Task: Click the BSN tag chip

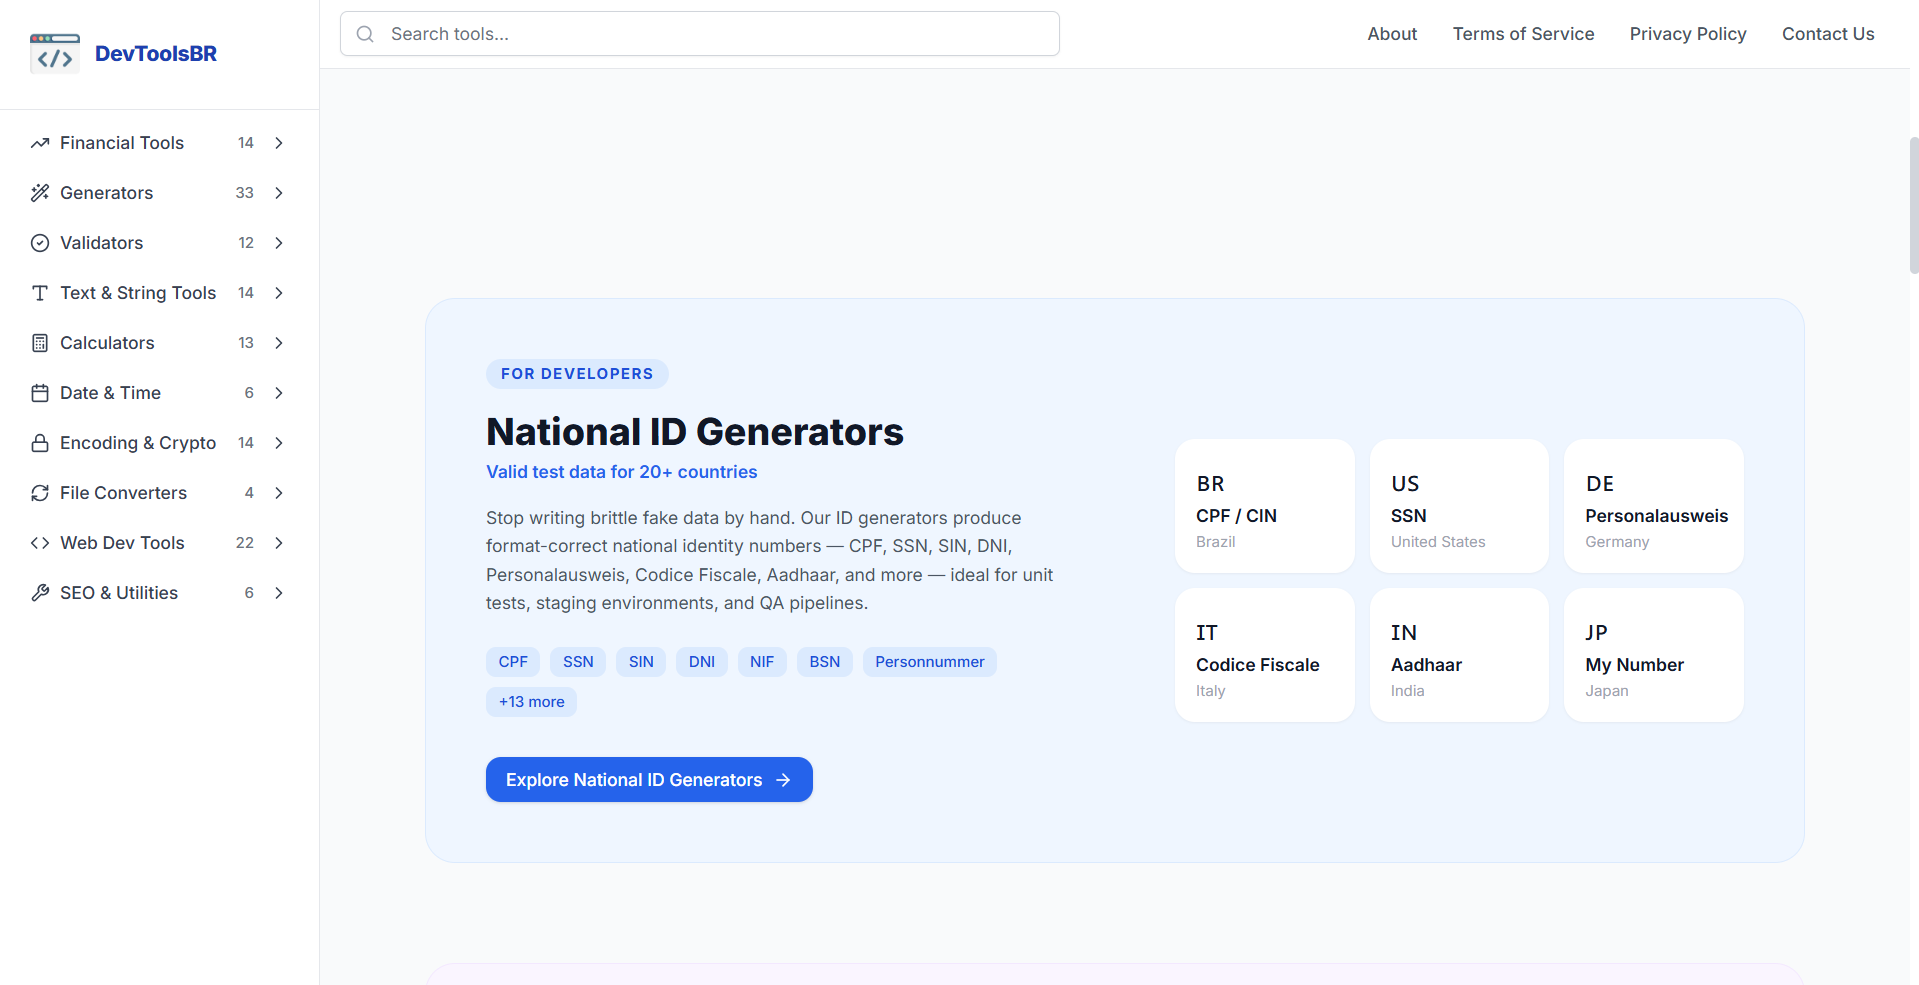Action: tap(825, 662)
